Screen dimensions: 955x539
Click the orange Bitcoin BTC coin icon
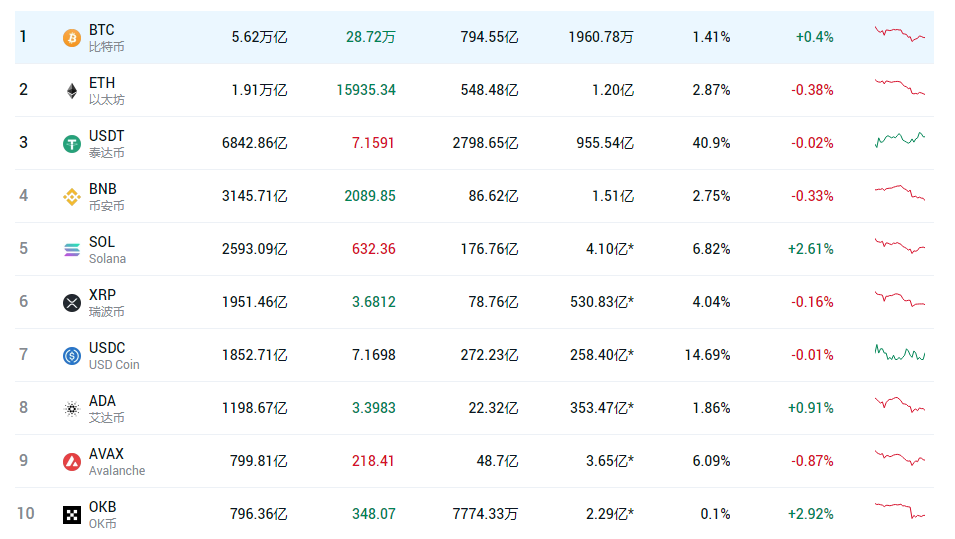[72, 38]
